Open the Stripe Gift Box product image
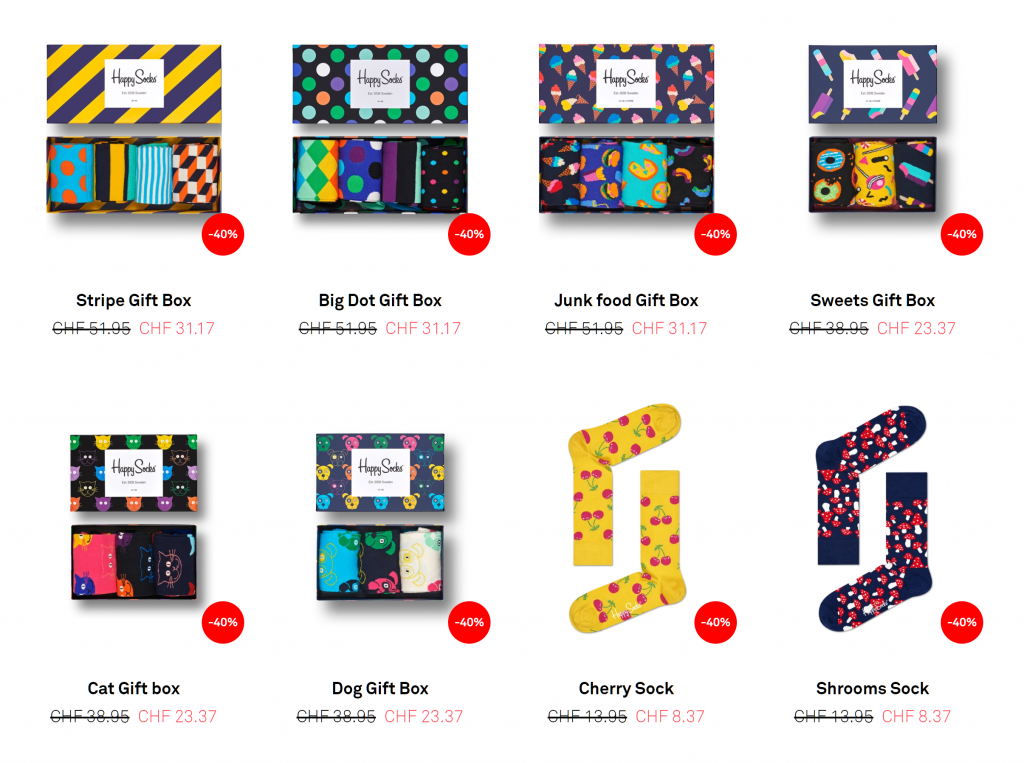The width and height of the screenshot is (1024, 763). 134,129
